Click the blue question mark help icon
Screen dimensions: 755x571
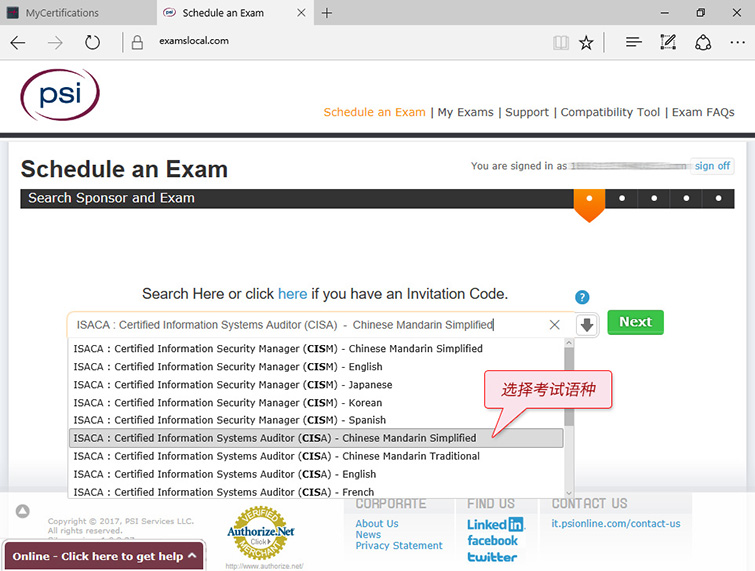582,297
